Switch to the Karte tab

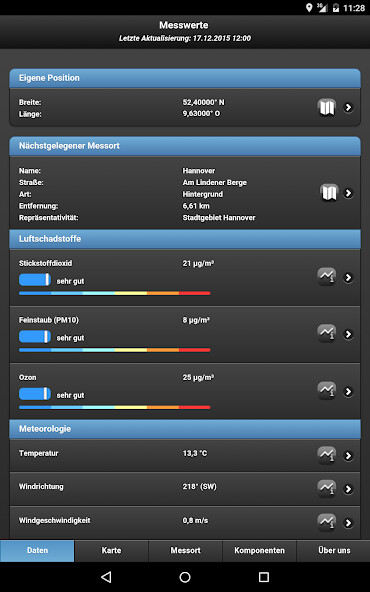click(x=111, y=550)
